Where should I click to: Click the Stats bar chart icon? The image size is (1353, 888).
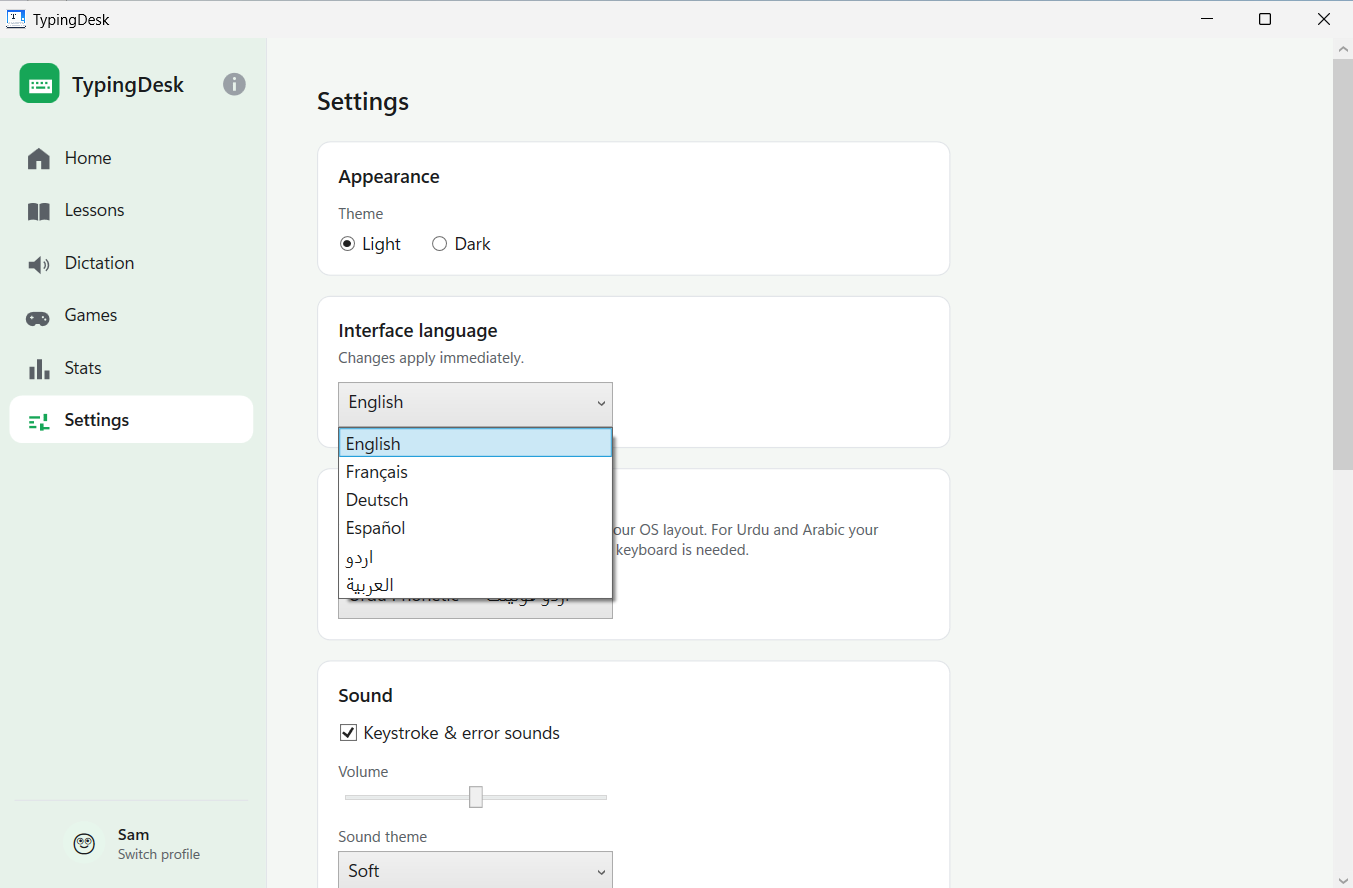coord(39,368)
